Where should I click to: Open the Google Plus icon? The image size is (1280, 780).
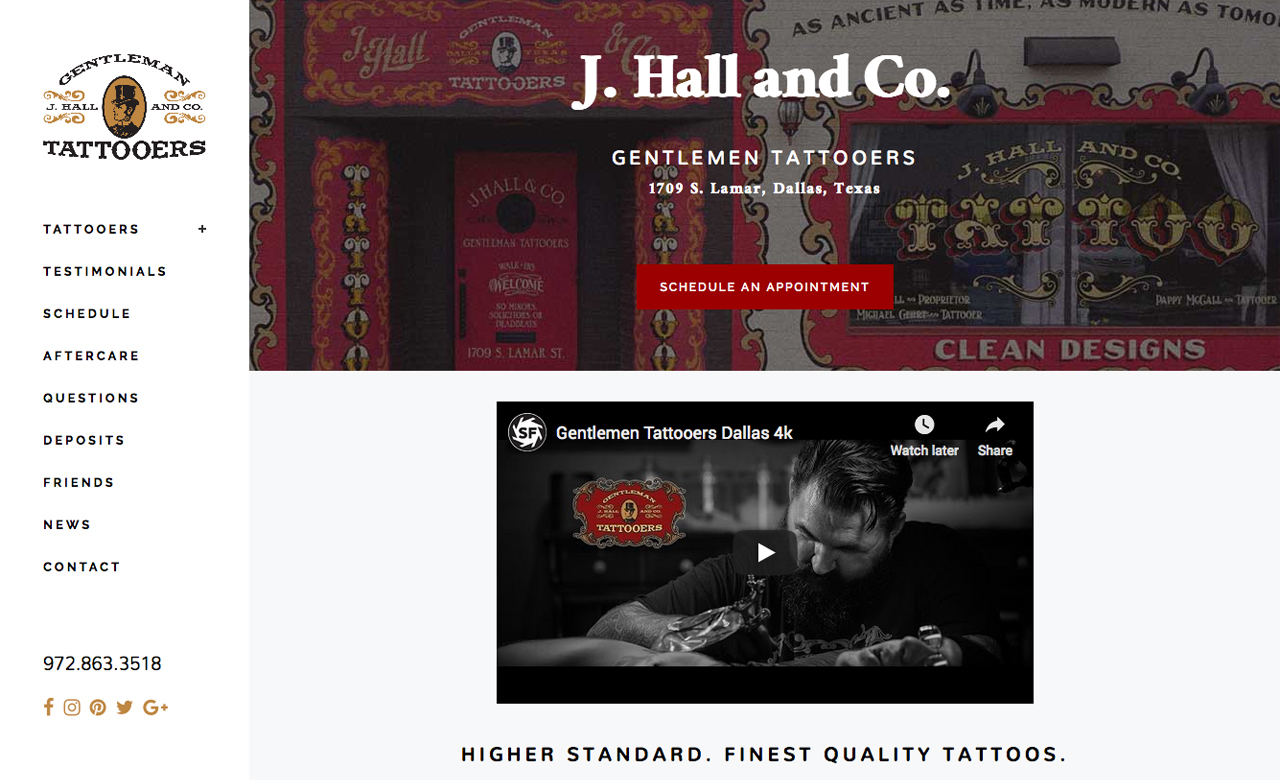(x=155, y=707)
